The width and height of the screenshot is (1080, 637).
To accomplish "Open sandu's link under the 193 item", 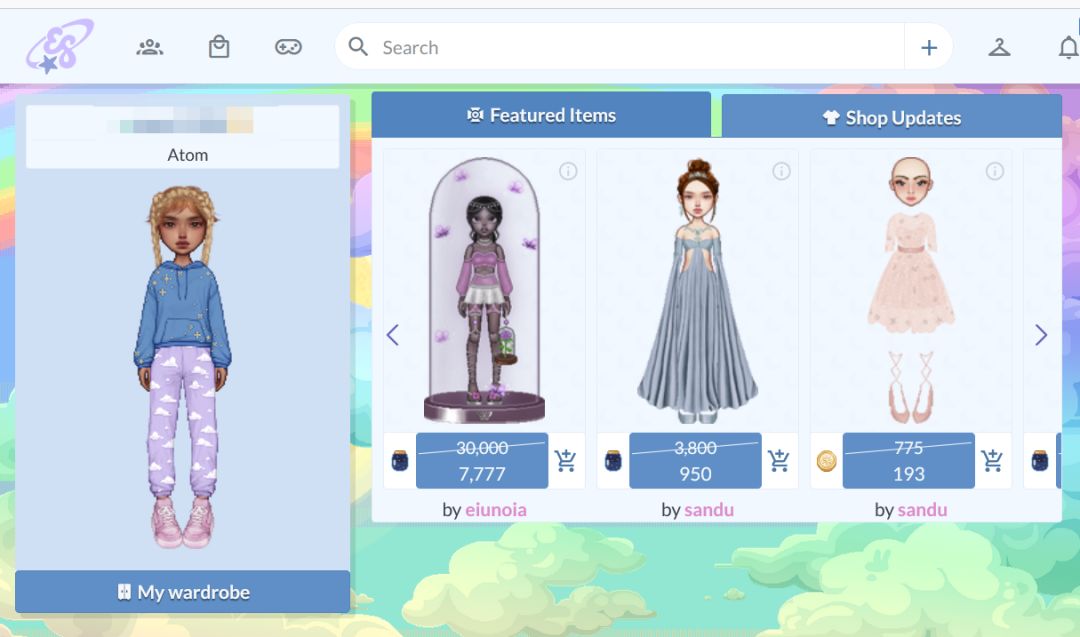I will tap(922, 510).
